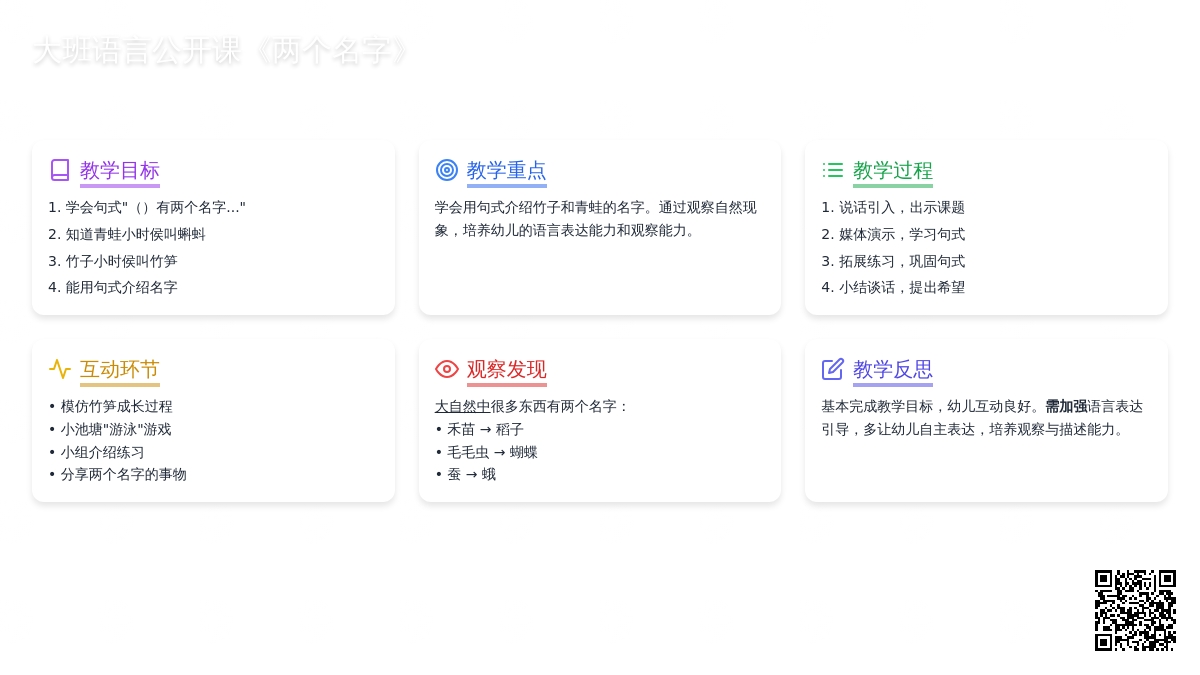This screenshot has width=1200, height=675.
Task: Select the 教学过程 card heading
Action: tap(892, 170)
